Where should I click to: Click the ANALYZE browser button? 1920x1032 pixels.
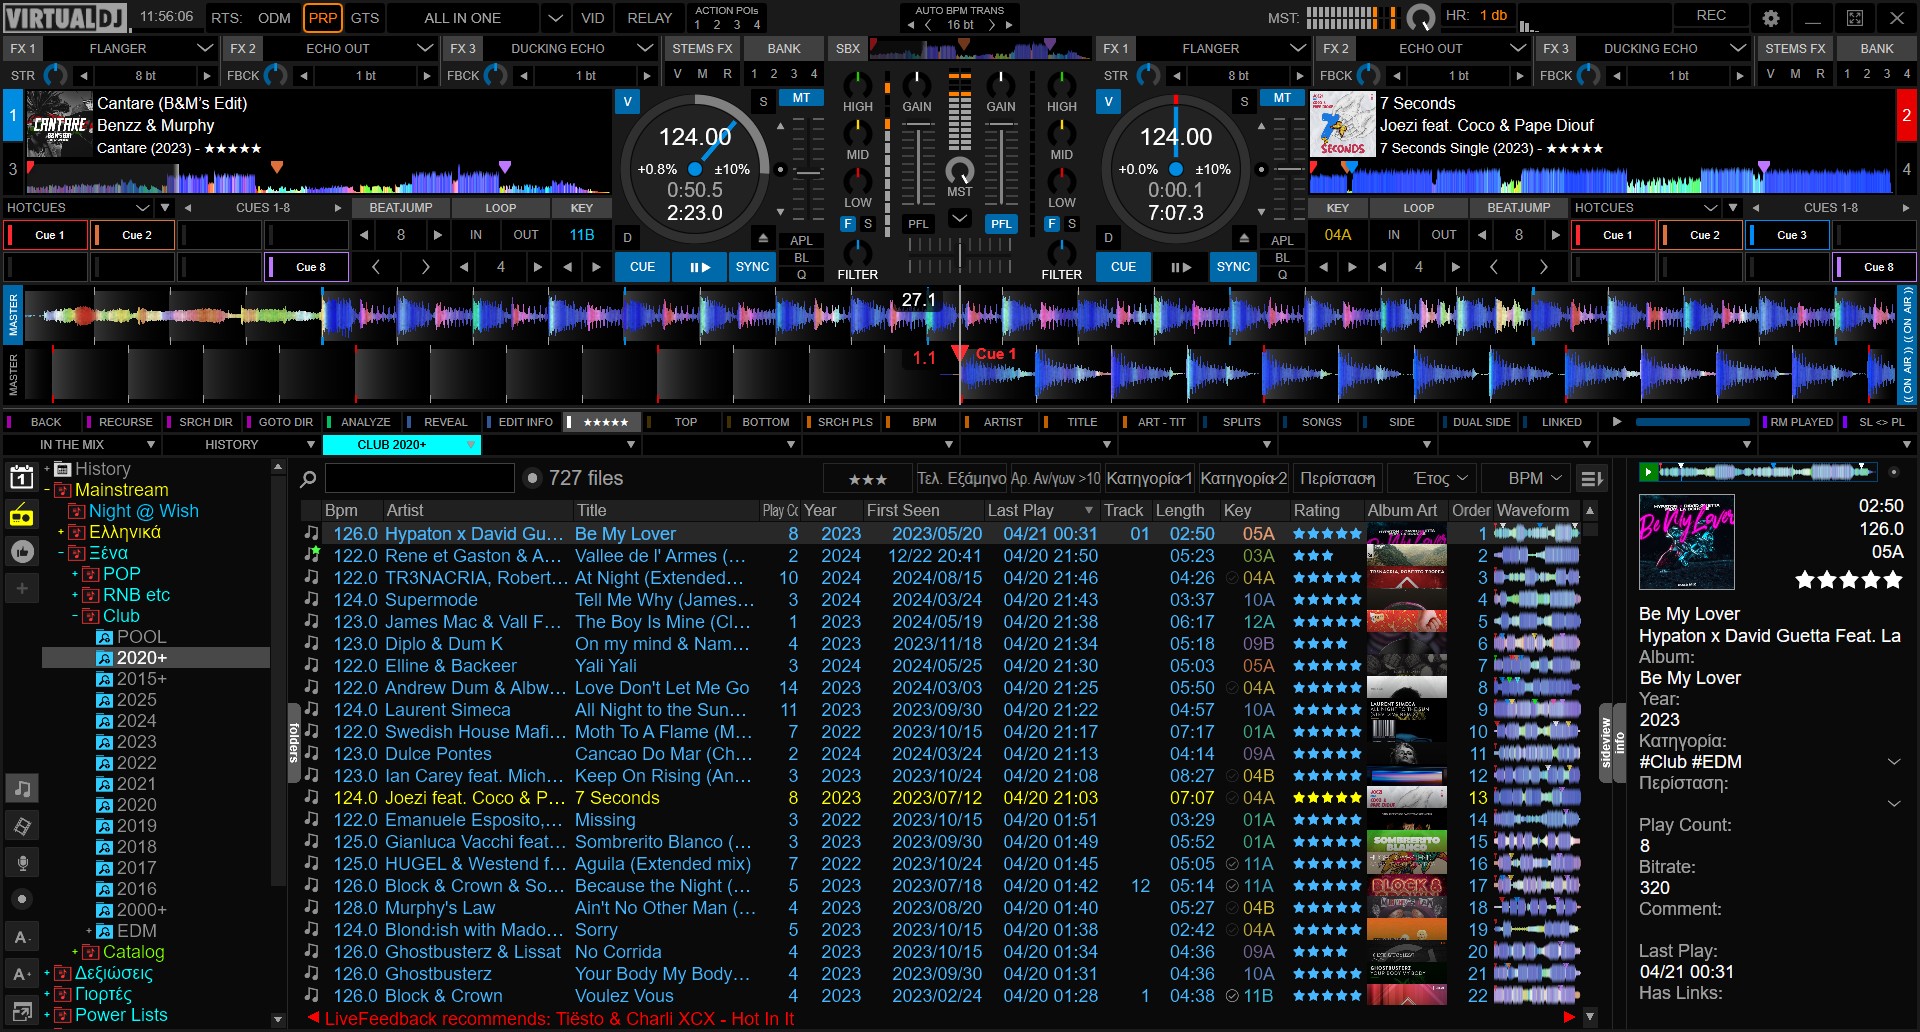[x=366, y=422]
